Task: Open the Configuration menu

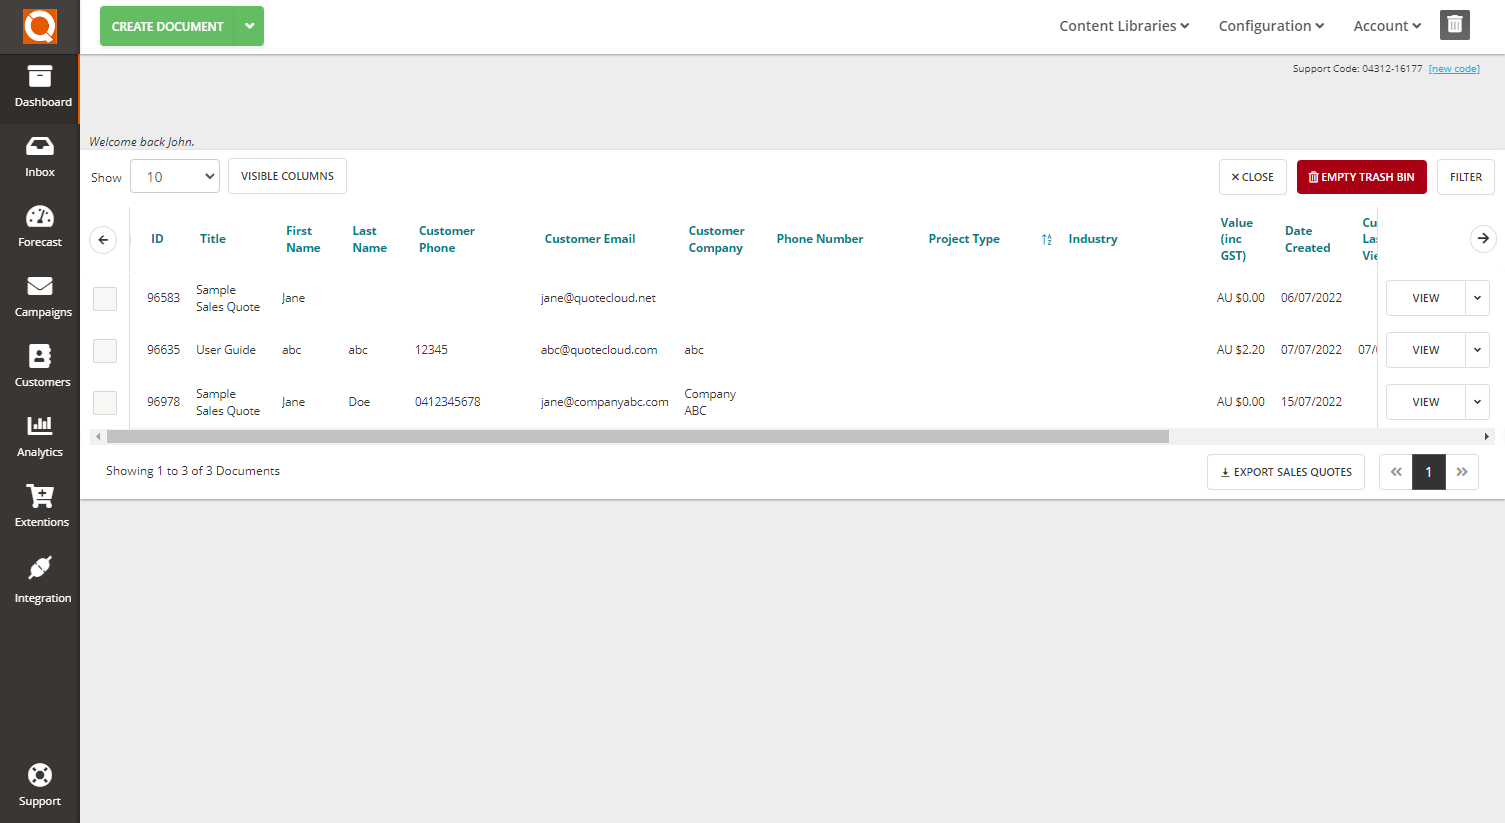Action: tap(1270, 26)
